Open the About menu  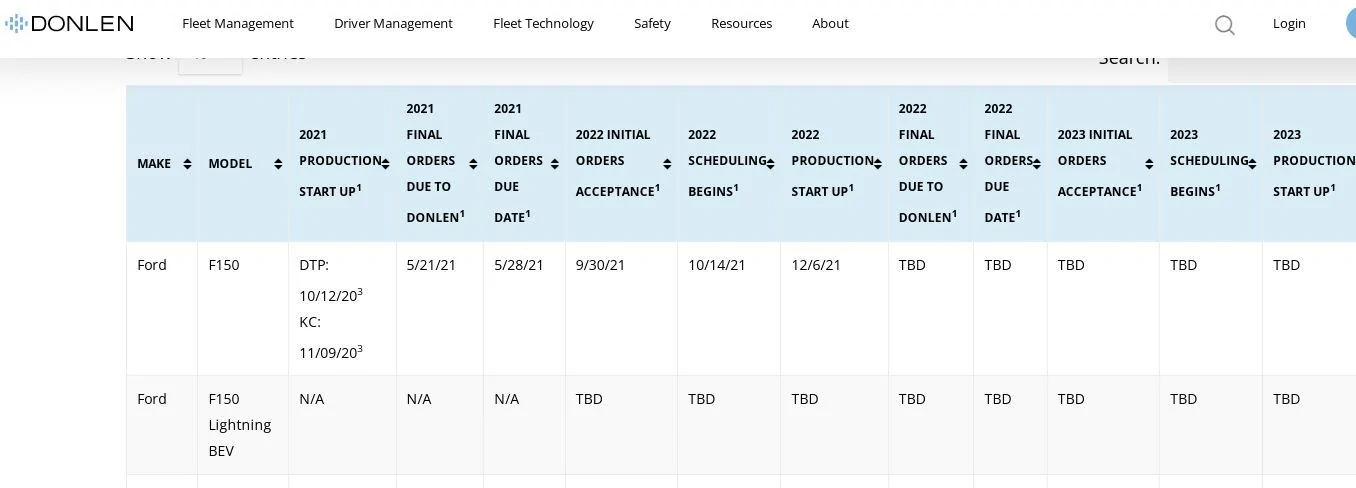[830, 23]
